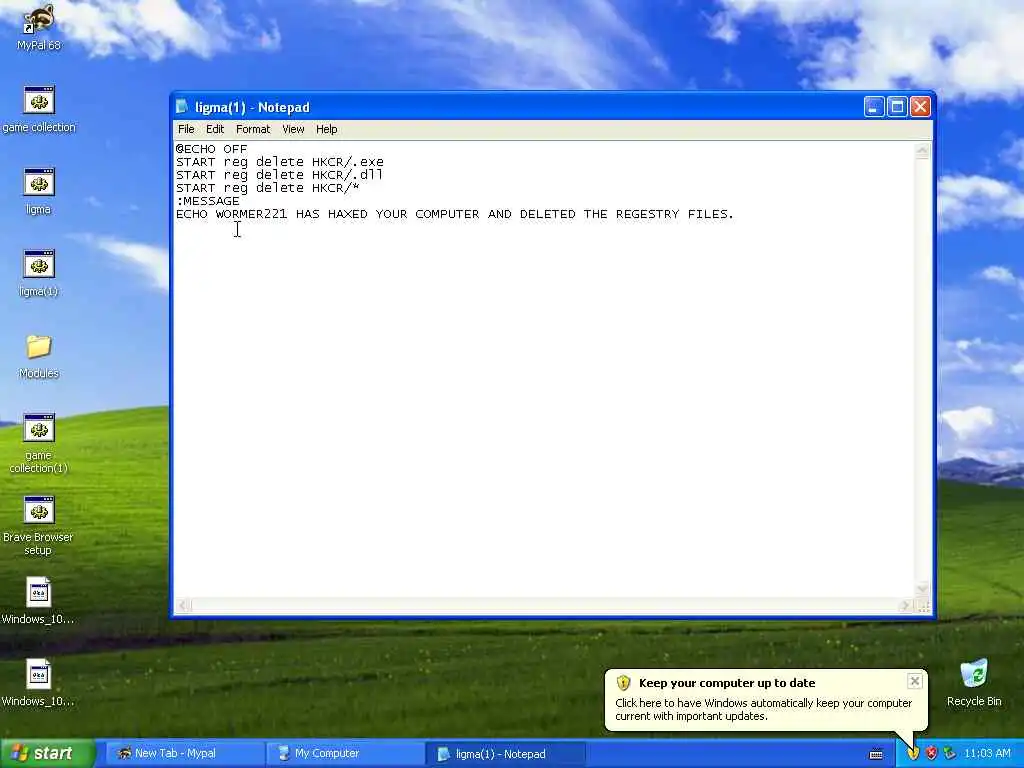Click the network connection tray icon
Screen dimensions: 1024x768
[x=950, y=753]
